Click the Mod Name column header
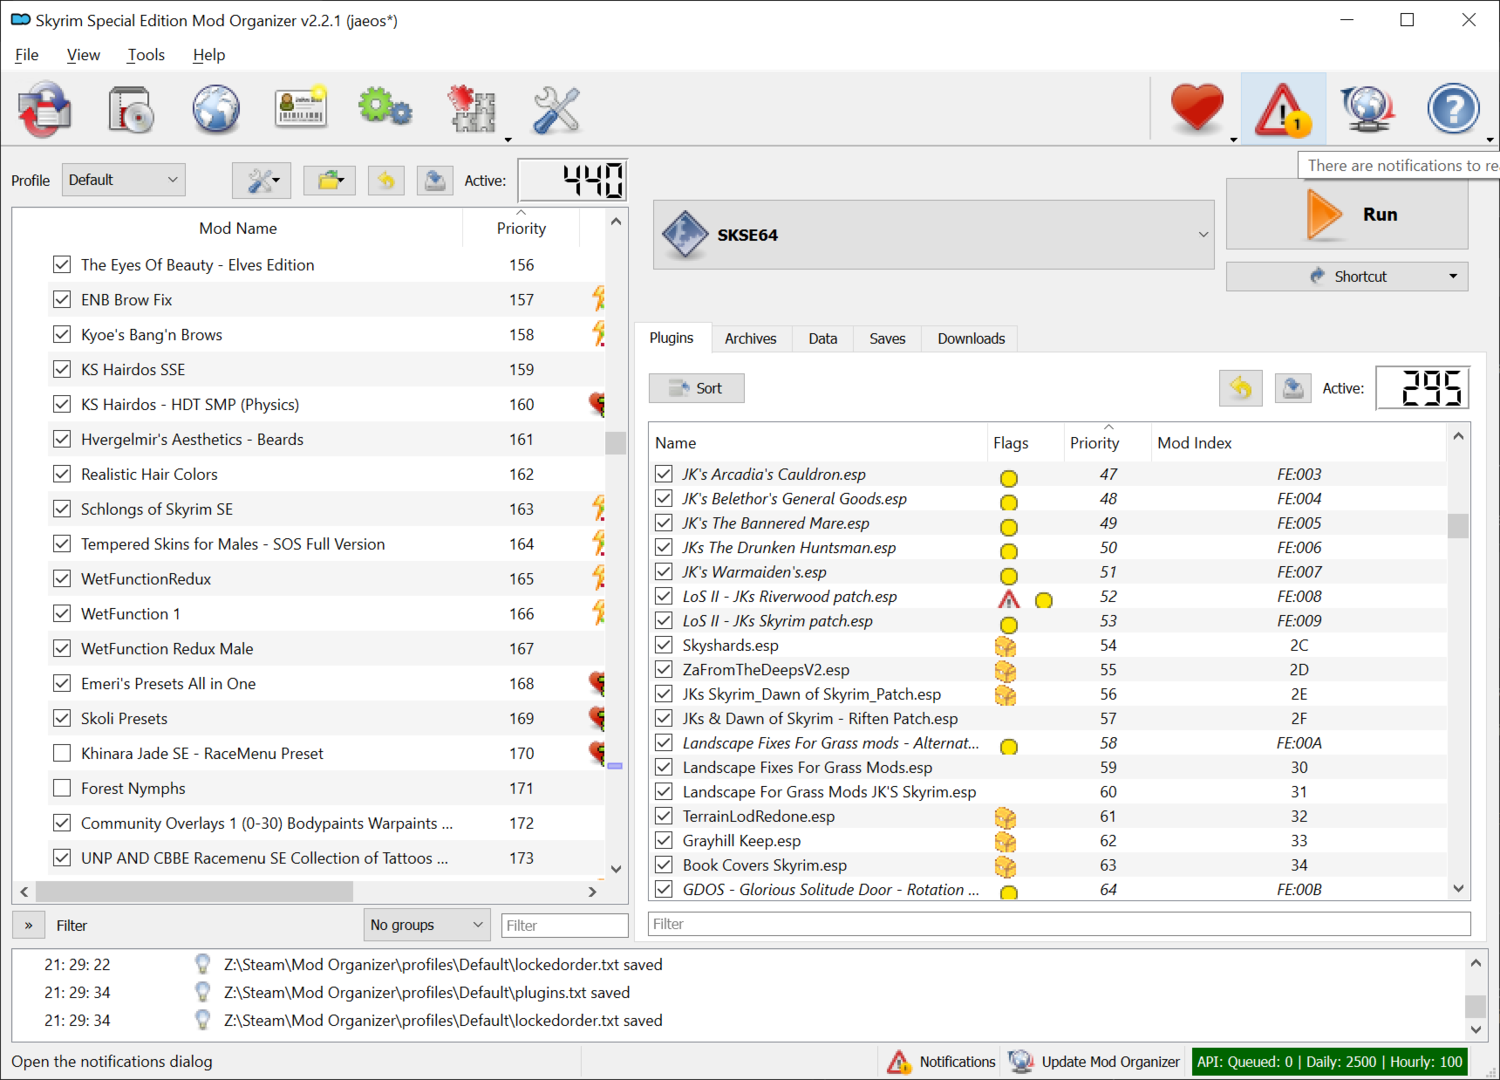This screenshot has width=1500, height=1080. pos(238,228)
